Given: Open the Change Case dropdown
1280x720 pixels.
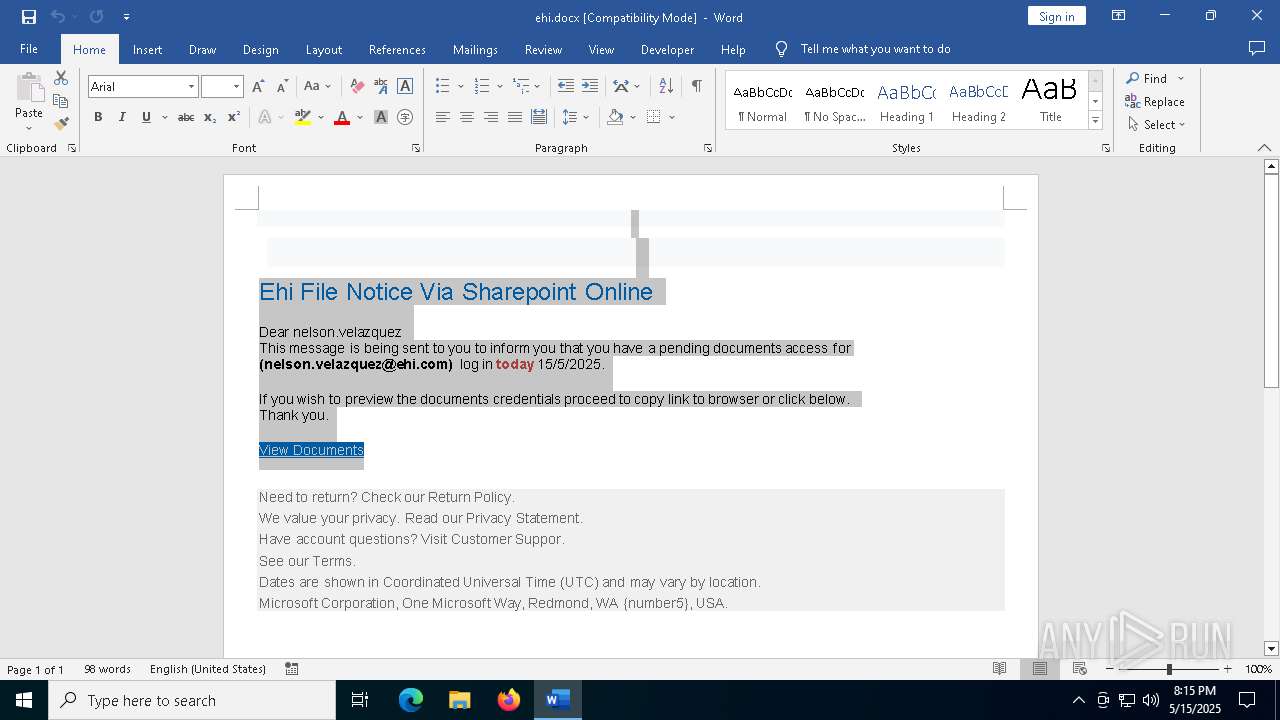Looking at the screenshot, I should pos(317,87).
